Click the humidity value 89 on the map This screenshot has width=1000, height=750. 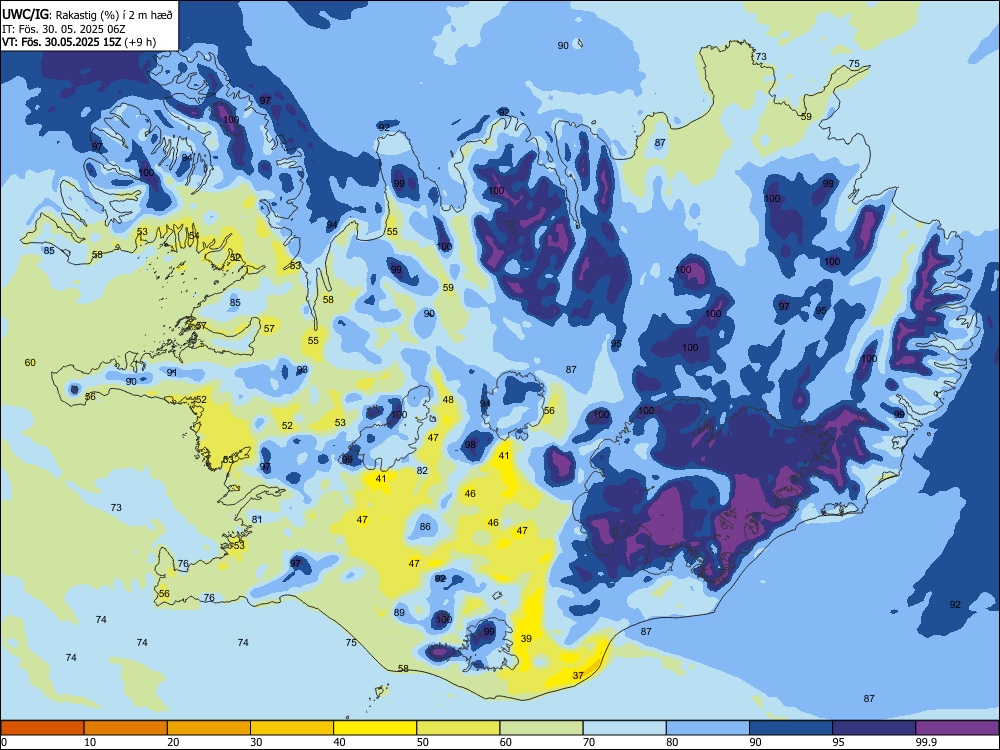coord(399,613)
